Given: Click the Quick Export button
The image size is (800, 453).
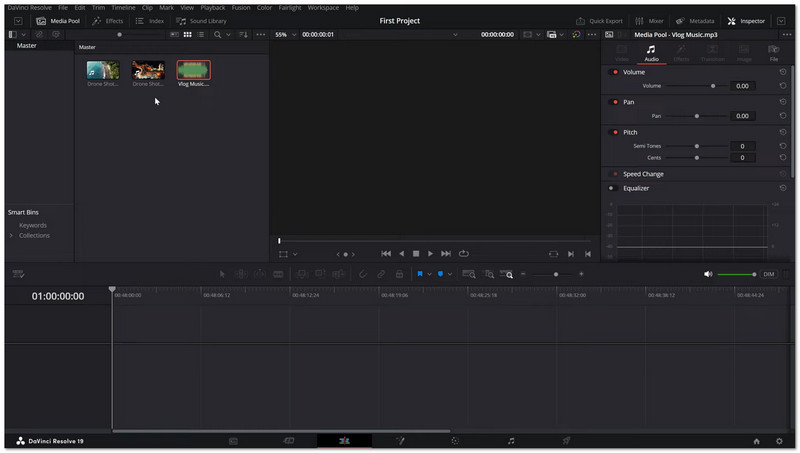Looking at the screenshot, I should pos(599,21).
